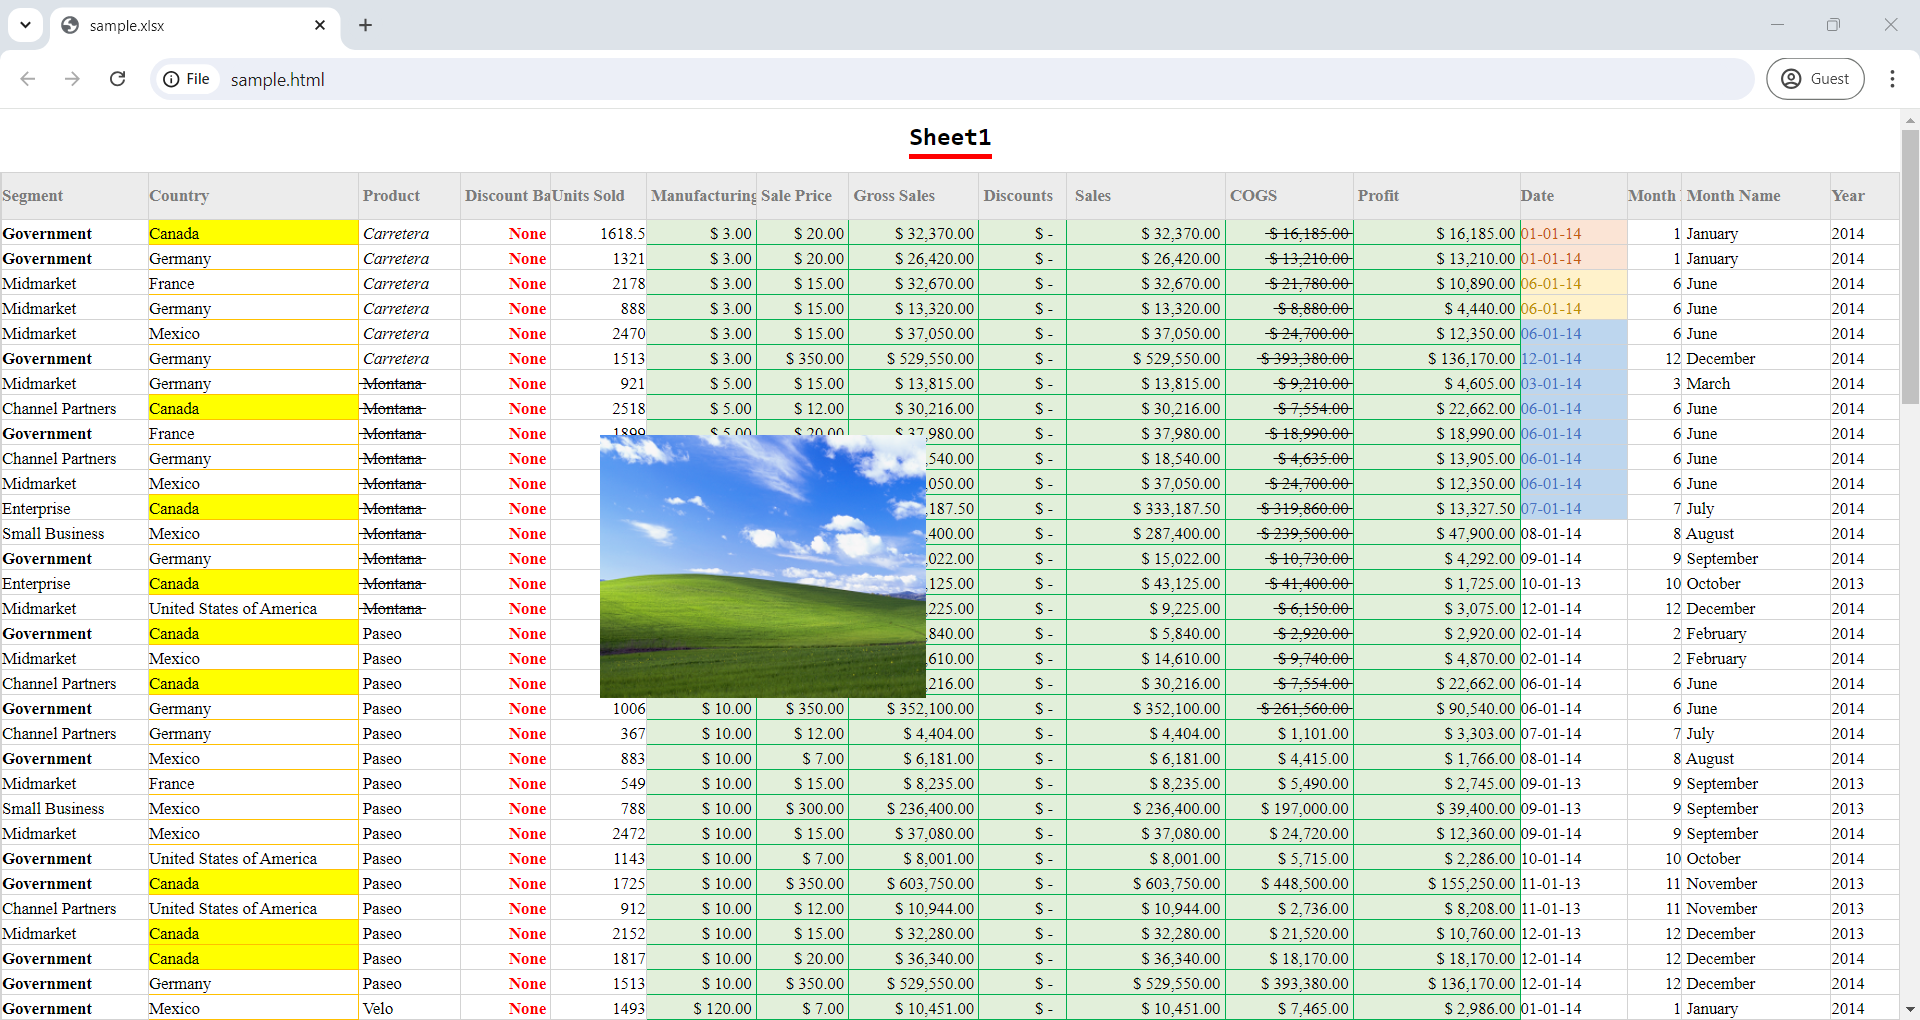Select the Velo product cell
Viewport: 1920px width, 1020px height.
coord(410,1008)
